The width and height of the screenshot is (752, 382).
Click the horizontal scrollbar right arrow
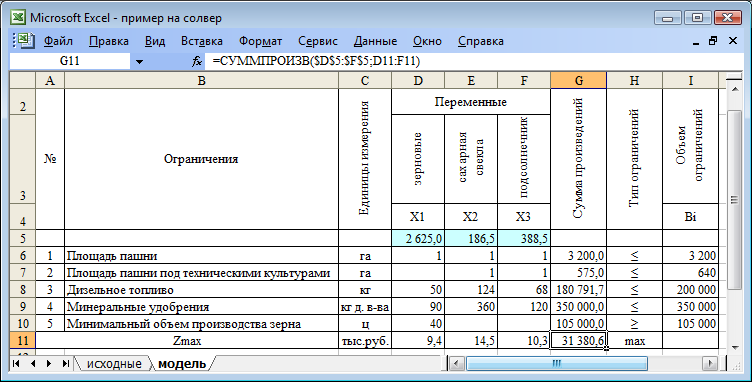pyautogui.click(x=710, y=364)
